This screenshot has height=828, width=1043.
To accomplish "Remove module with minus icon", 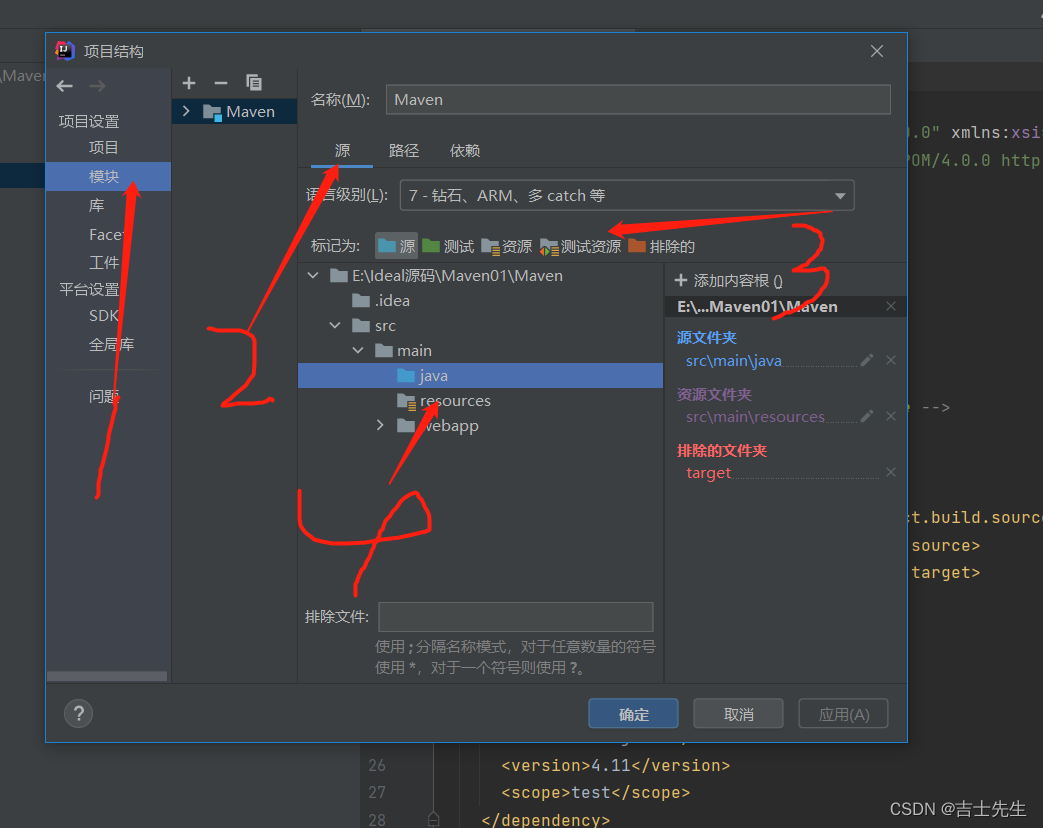I will tap(221, 83).
